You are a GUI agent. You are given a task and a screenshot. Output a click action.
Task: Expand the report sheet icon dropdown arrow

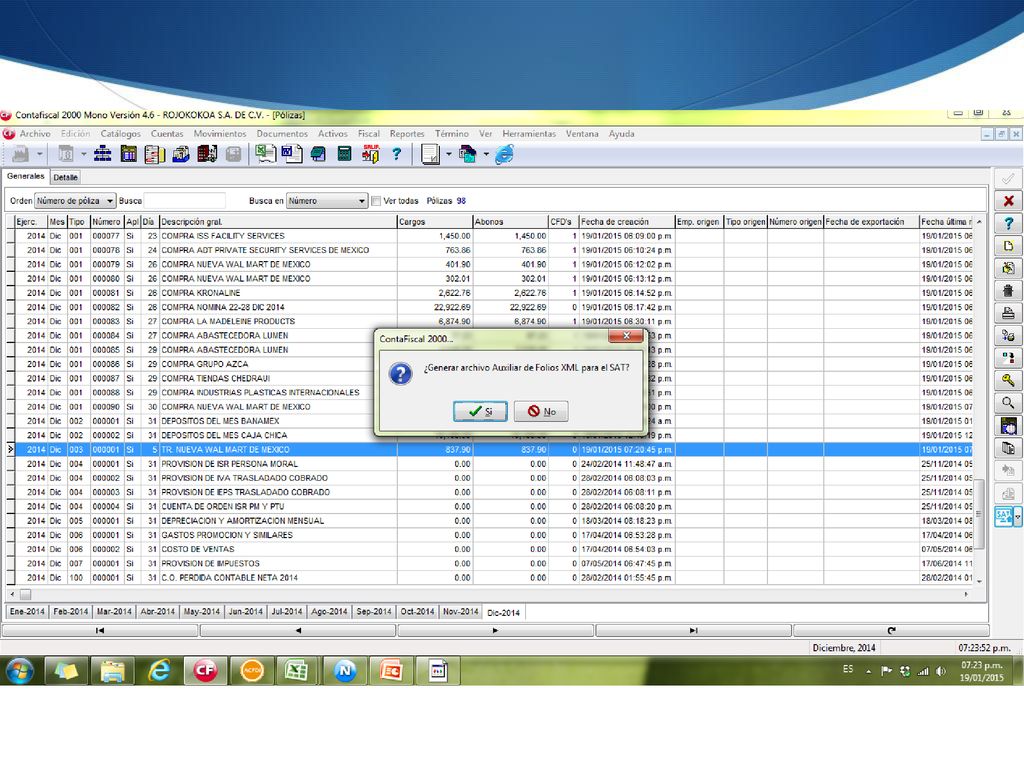click(x=449, y=155)
